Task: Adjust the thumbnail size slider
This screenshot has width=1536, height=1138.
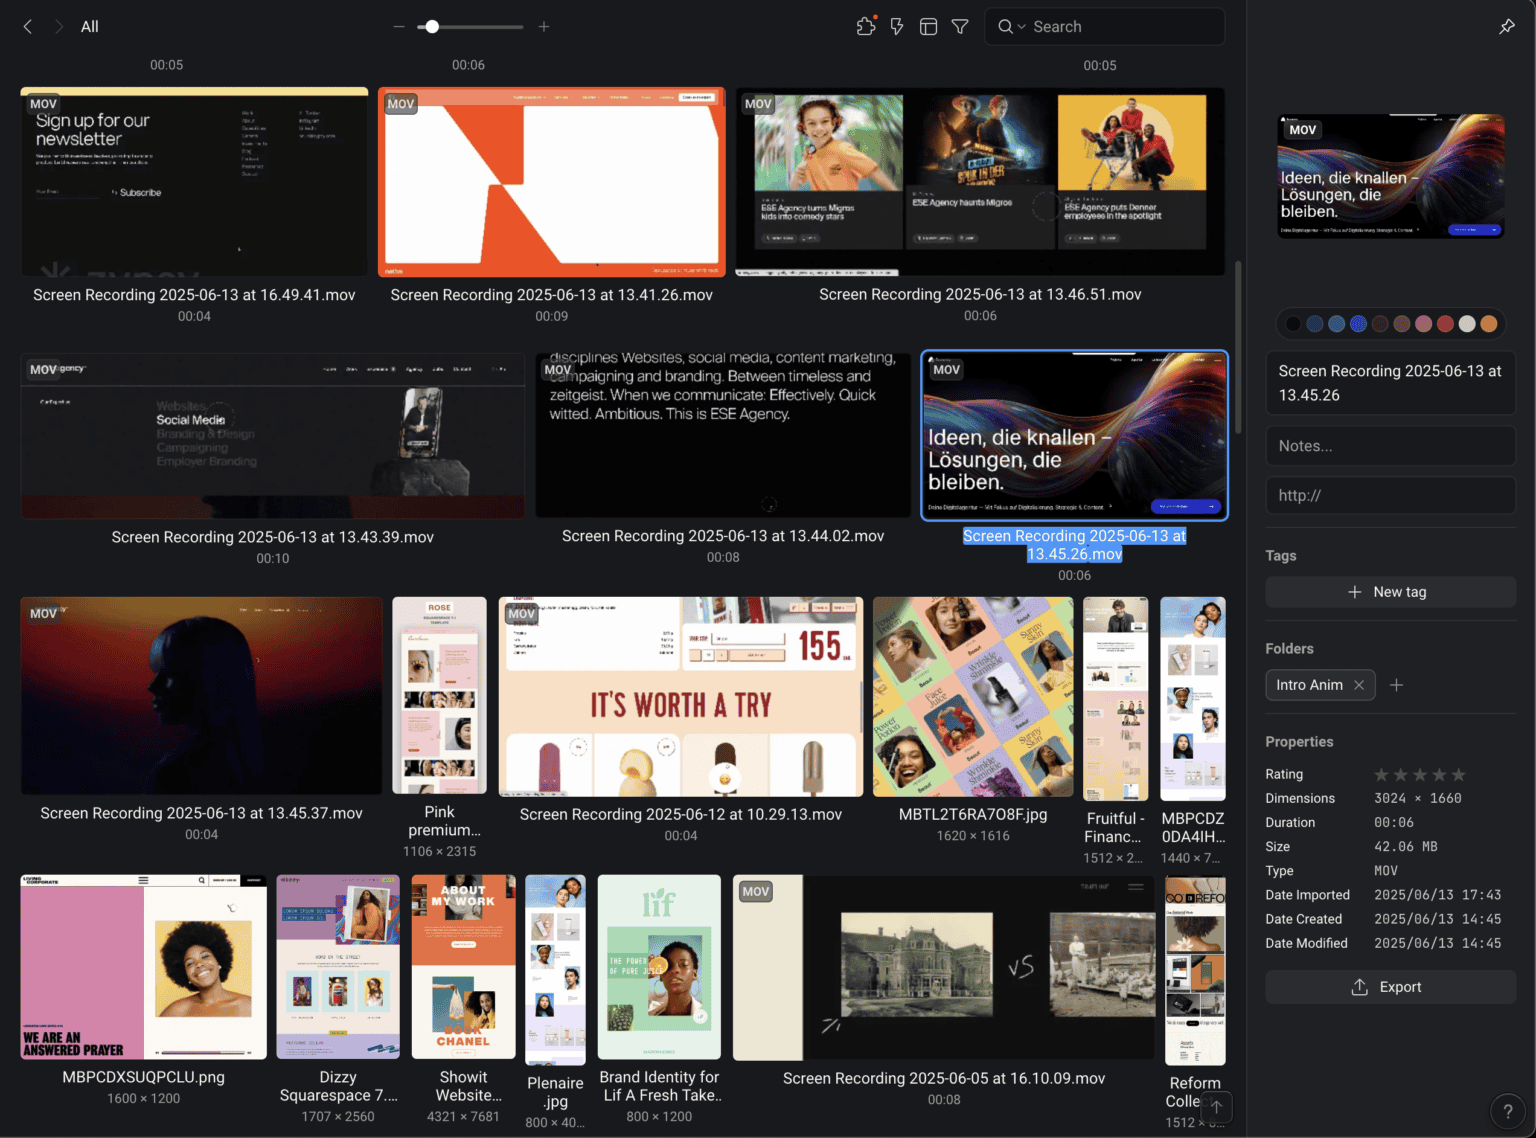Action: point(432,27)
